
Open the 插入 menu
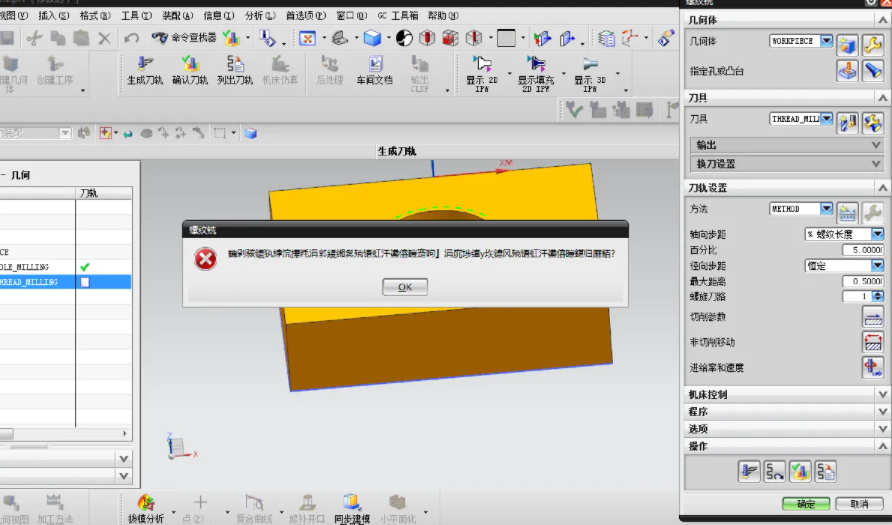53,16
